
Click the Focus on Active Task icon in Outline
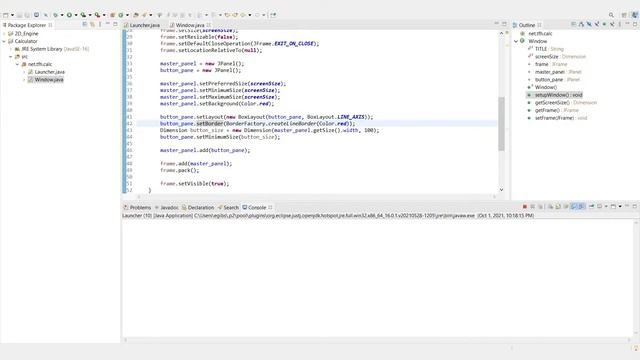click(573, 24)
